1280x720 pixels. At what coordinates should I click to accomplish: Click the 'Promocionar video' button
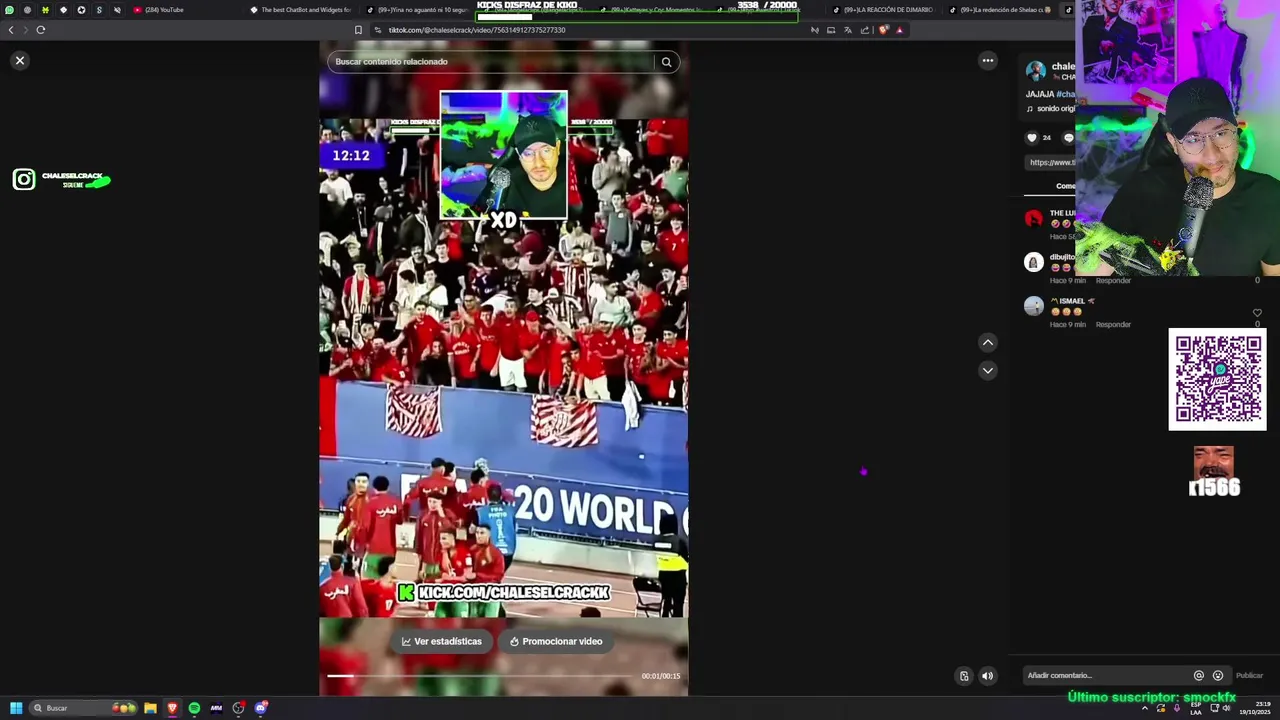coord(556,641)
